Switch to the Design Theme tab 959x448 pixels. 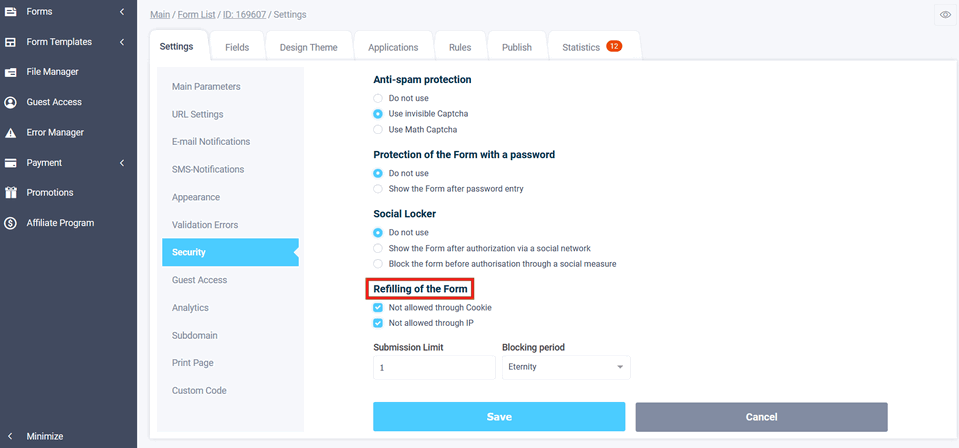(308, 47)
